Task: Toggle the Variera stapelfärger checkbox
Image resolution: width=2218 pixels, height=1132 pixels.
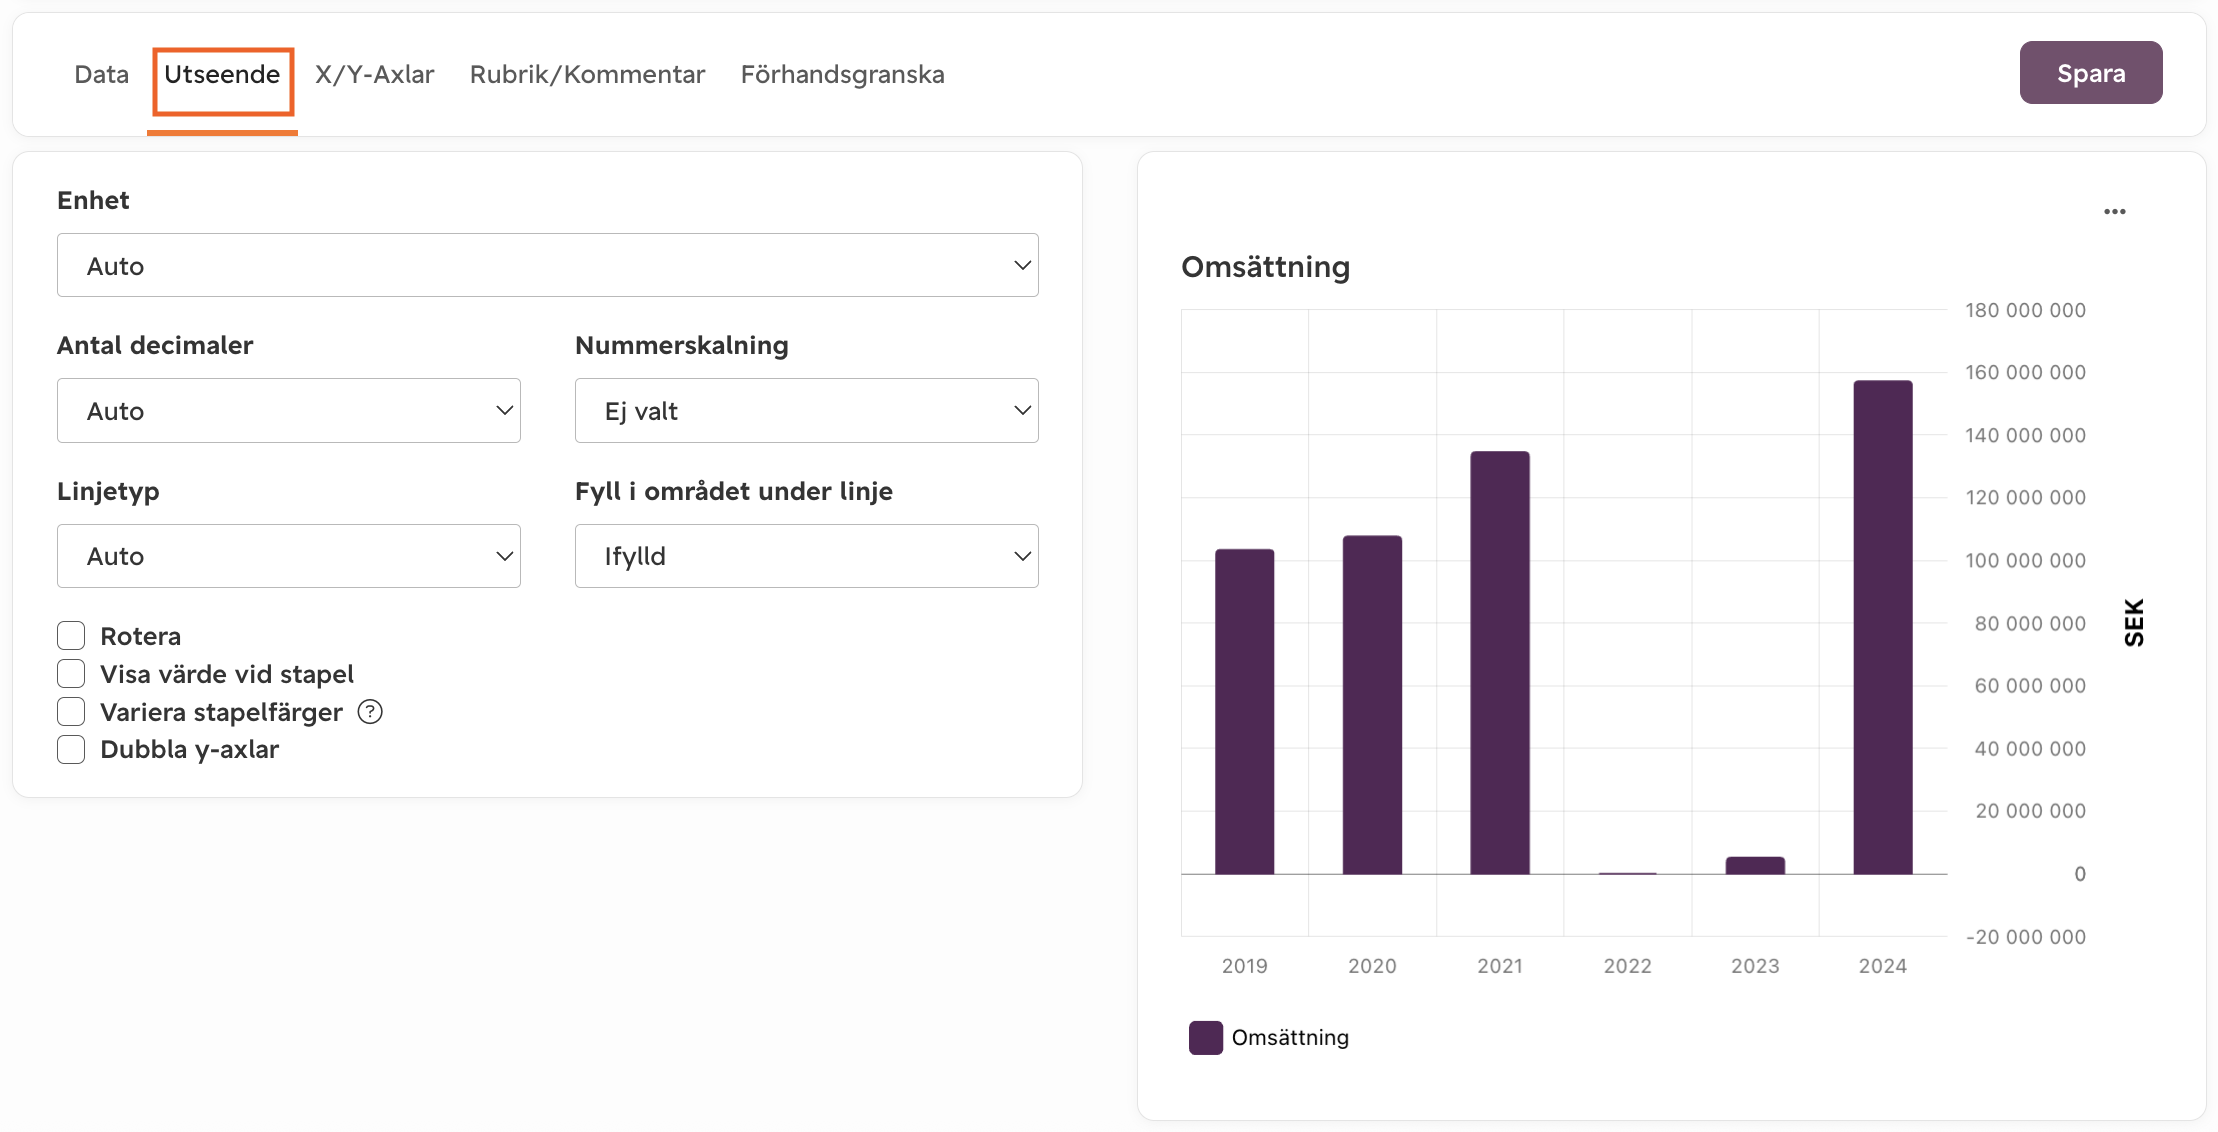Action: (71, 712)
